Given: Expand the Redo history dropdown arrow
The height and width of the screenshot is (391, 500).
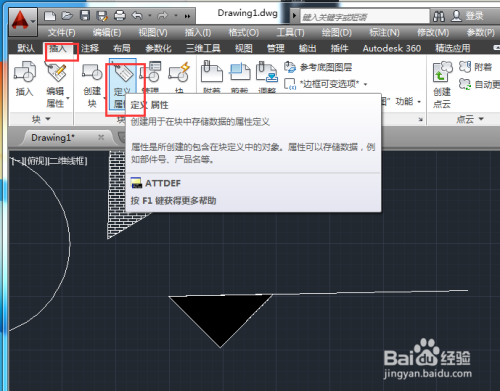Looking at the screenshot, I should pyautogui.click(x=176, y=16).
